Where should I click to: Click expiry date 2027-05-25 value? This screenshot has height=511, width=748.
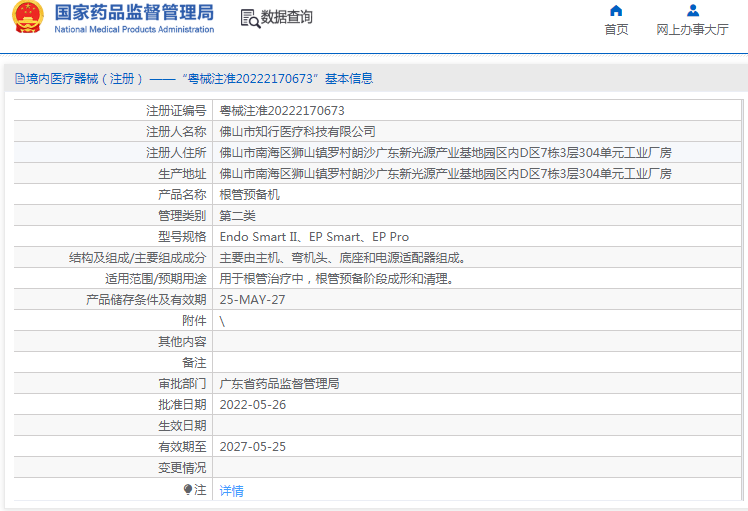point(252,447)
